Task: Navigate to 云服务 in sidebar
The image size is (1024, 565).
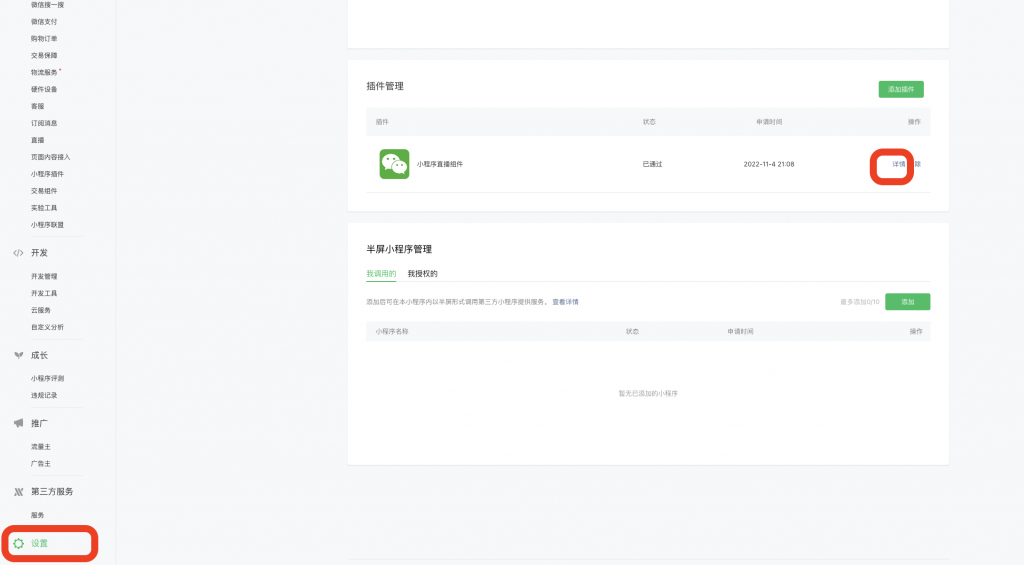Action: click(x=41, y=310)
